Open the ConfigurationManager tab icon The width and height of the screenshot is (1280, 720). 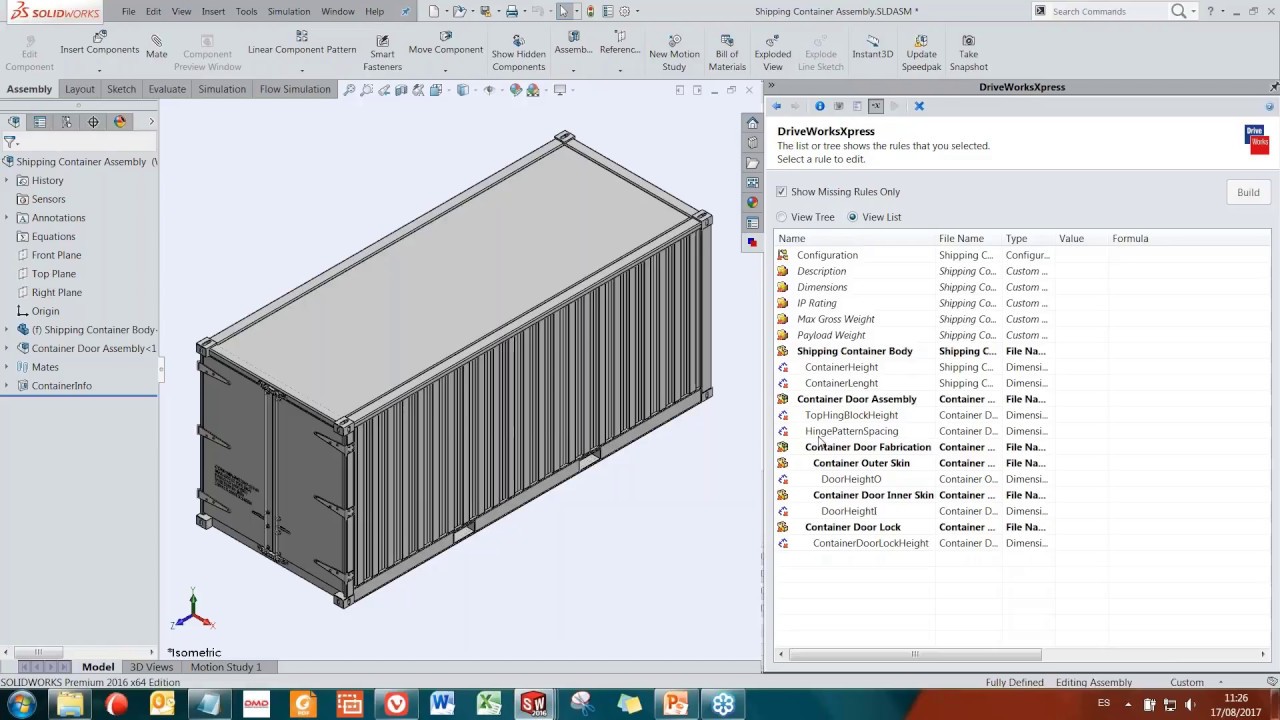click(x=66, y=122)
